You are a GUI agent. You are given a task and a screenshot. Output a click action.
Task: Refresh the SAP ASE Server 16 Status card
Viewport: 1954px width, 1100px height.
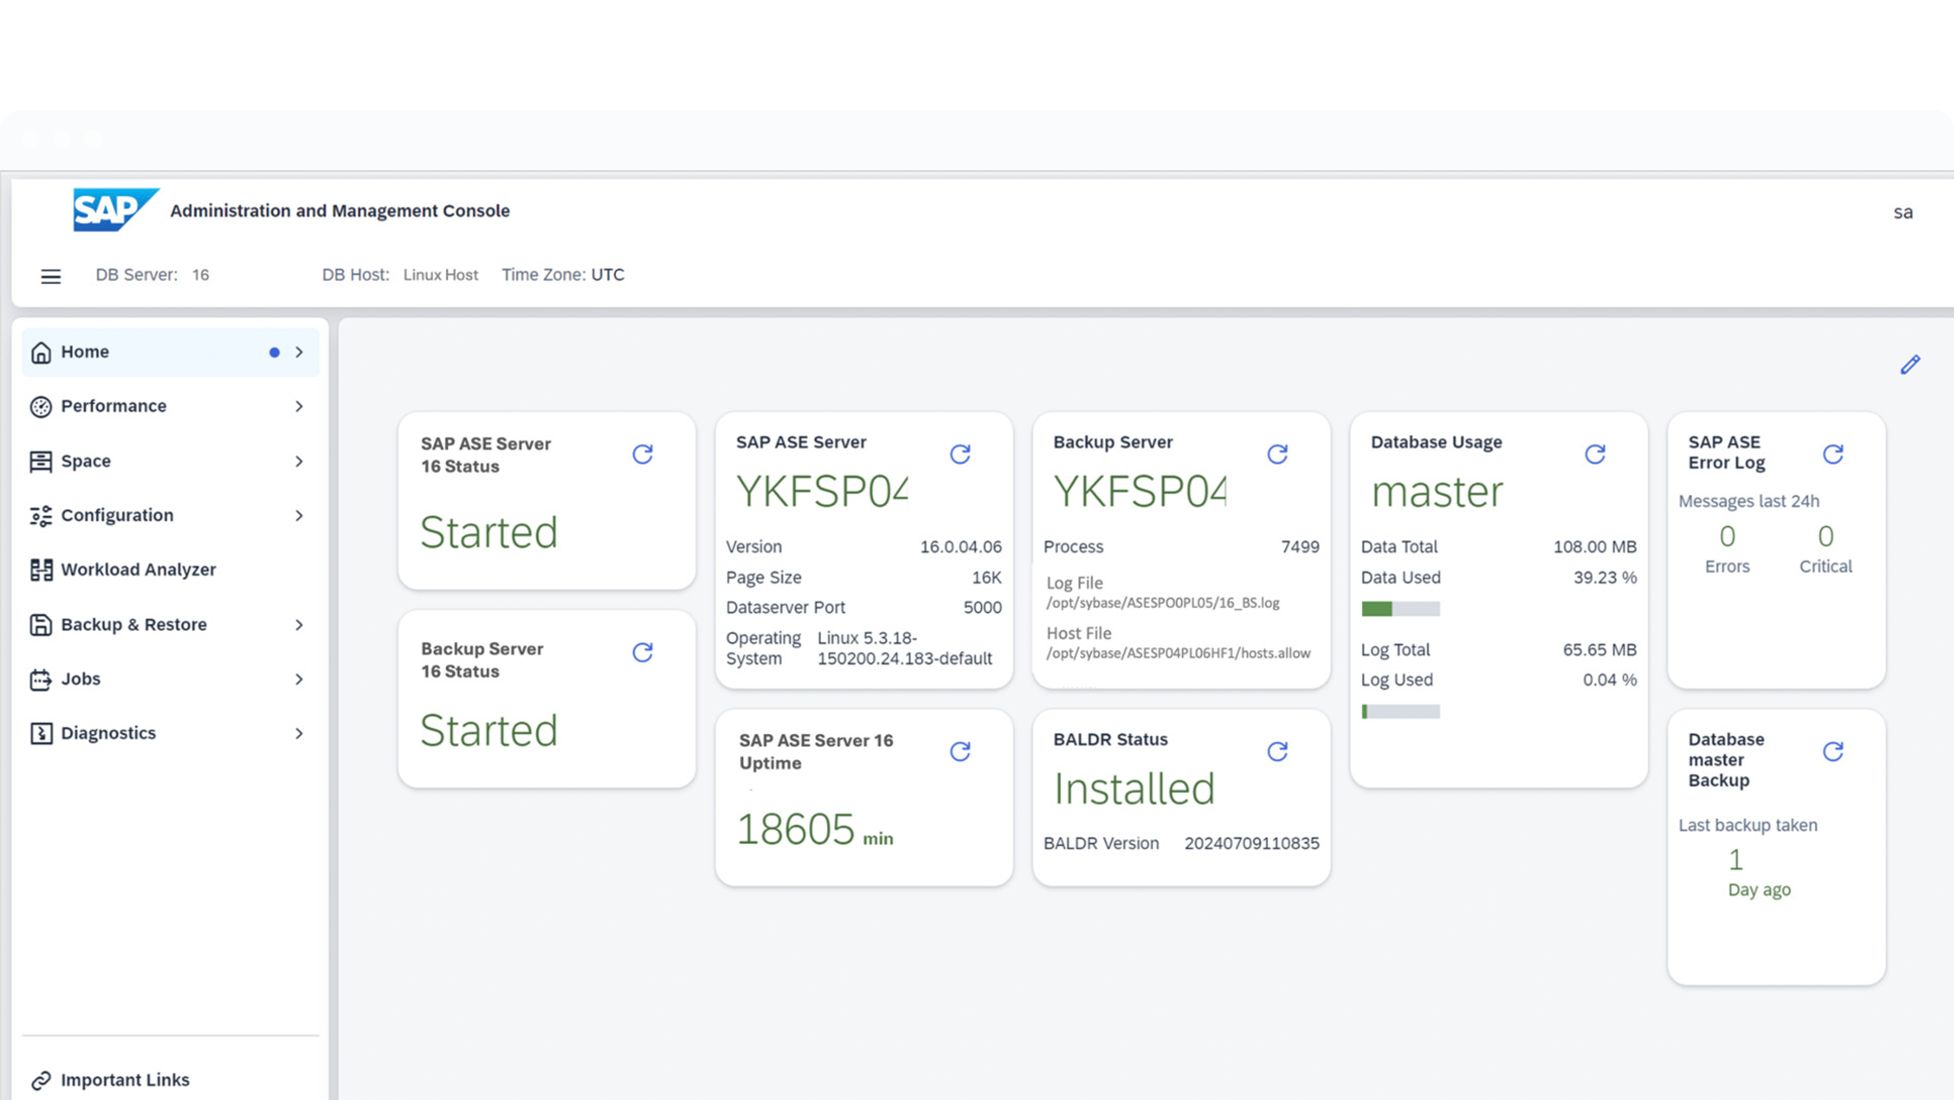643,455
